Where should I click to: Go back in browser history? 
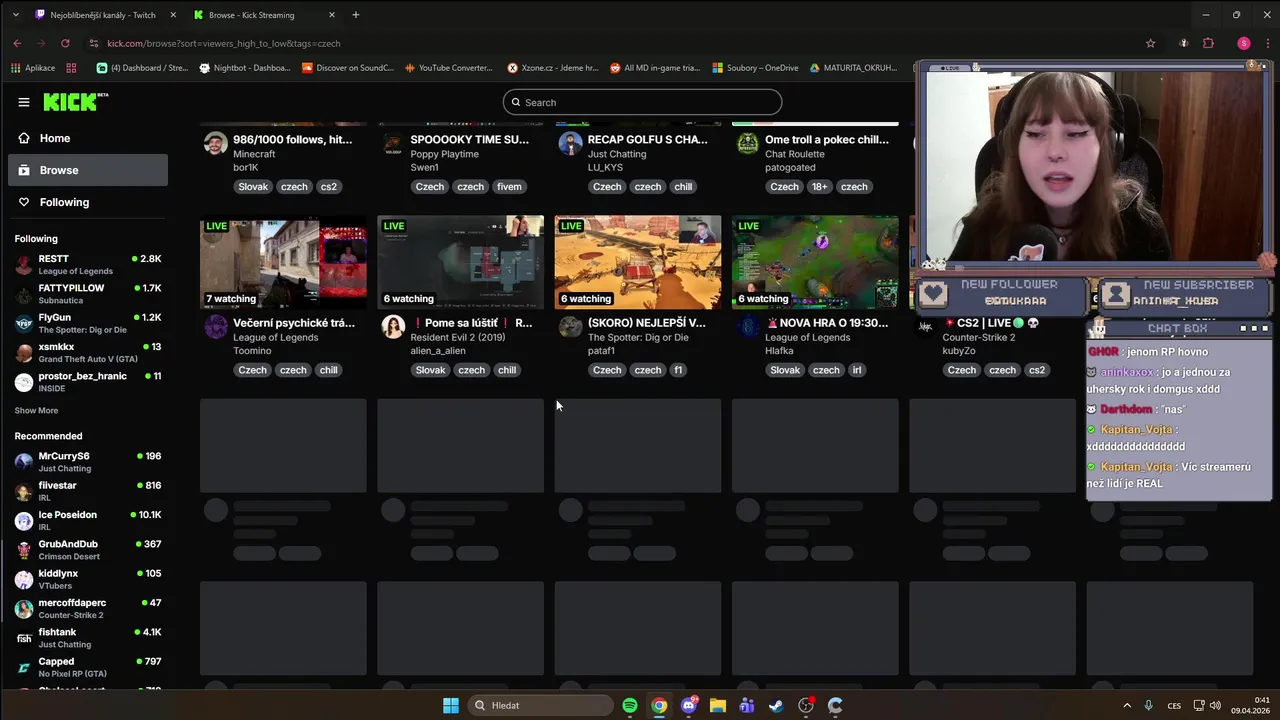[17, 43]
